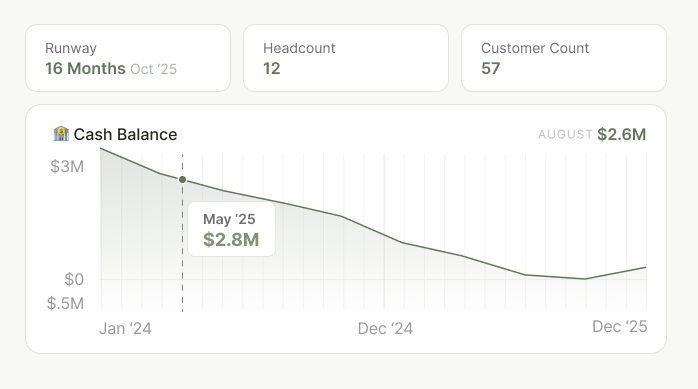The height and width of the screenshot is (389, 698).
Task: Click the Oct '25 runway date
Action: point(154,69)
